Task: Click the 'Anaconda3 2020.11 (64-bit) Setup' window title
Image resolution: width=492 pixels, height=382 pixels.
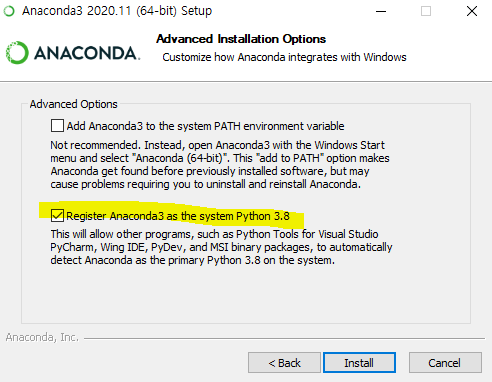Action: (117, 11)
